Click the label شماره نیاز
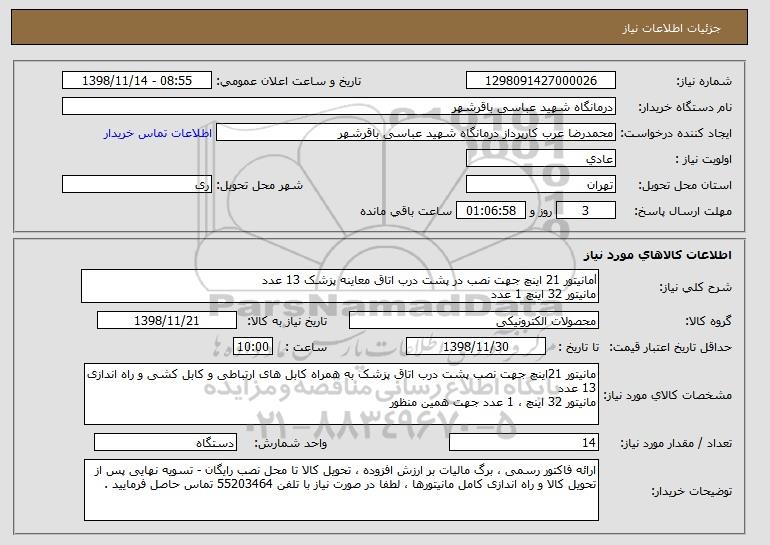Image resolution: width=770 pixels, height=545 pixels. coord(704,82)
